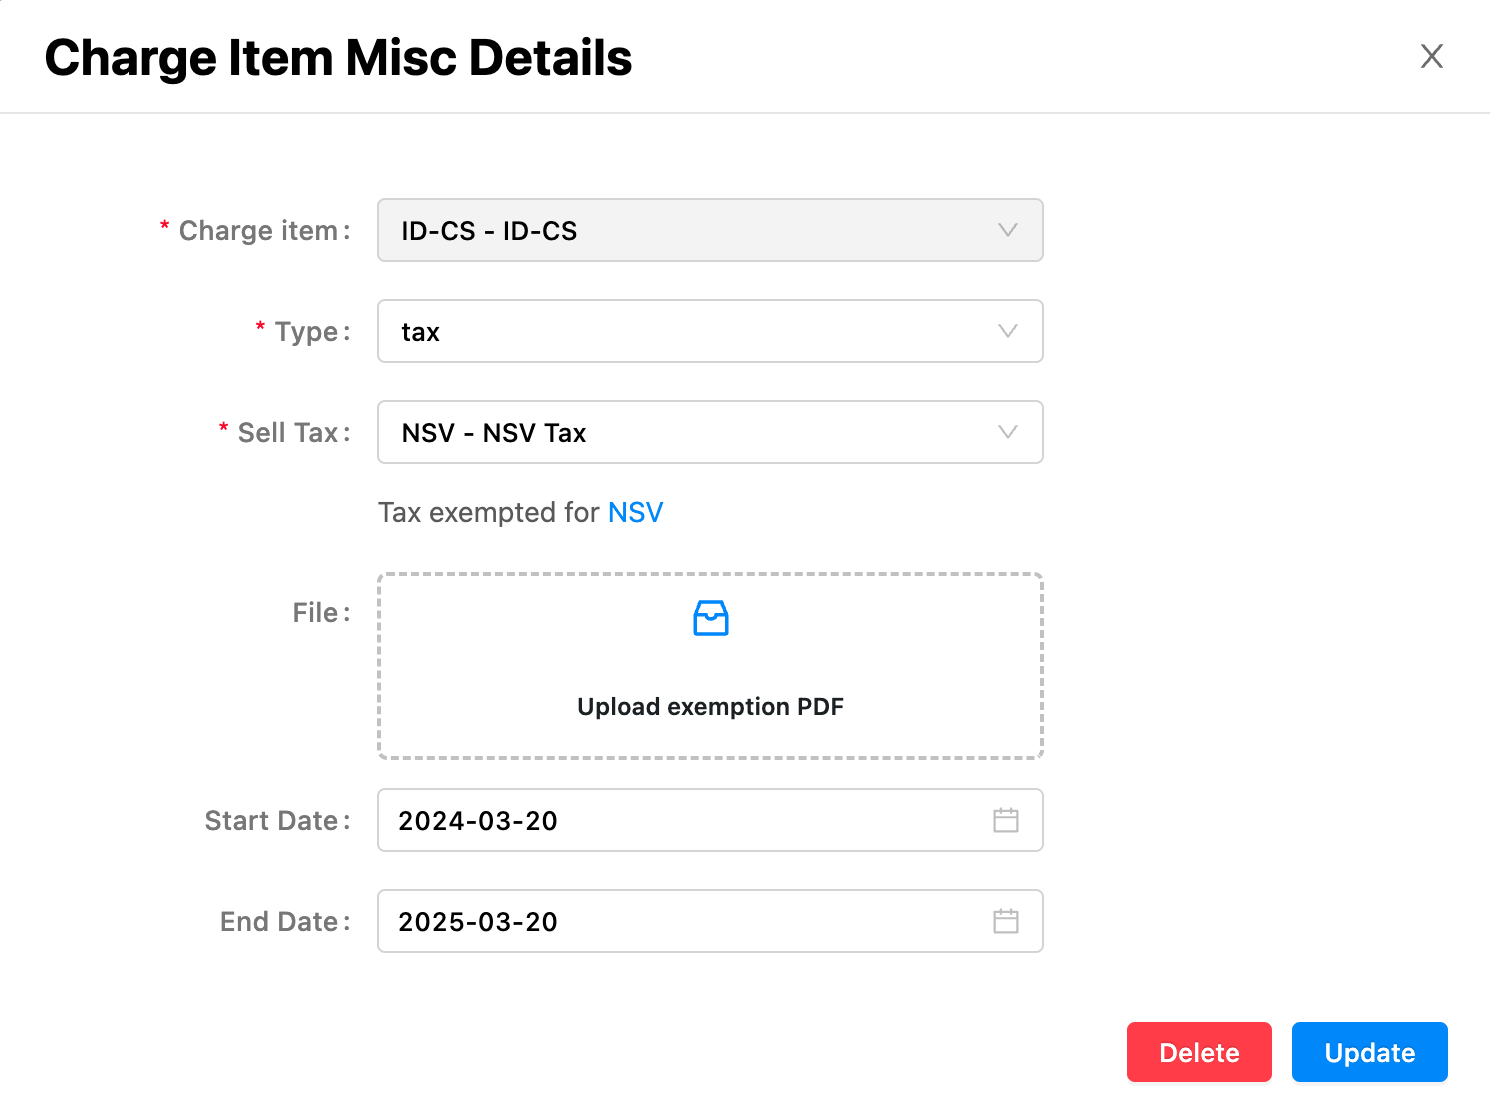Image resolution: width=1490 pixels, height=1112 pixels.
Task: Open the Start Date calendar icon
Action: point(1005,820)
